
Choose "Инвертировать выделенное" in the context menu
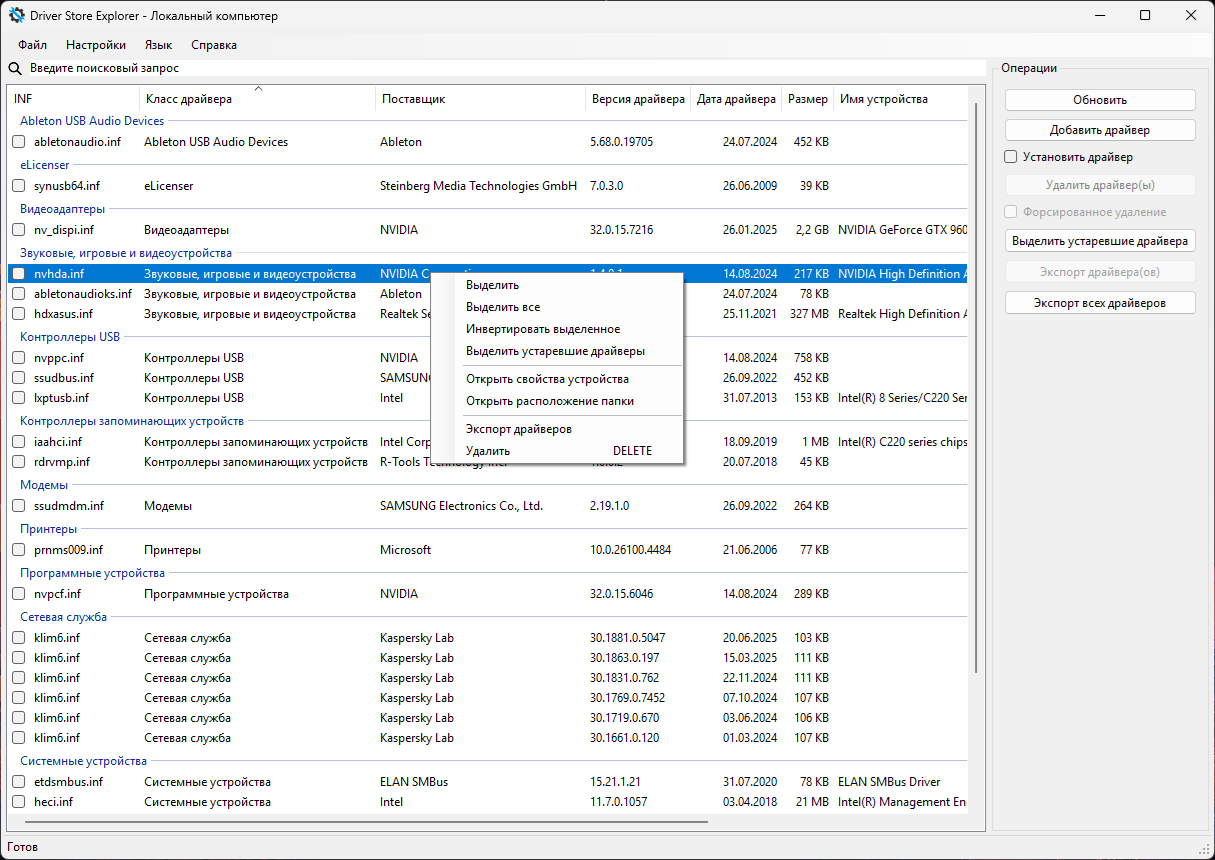556,329
